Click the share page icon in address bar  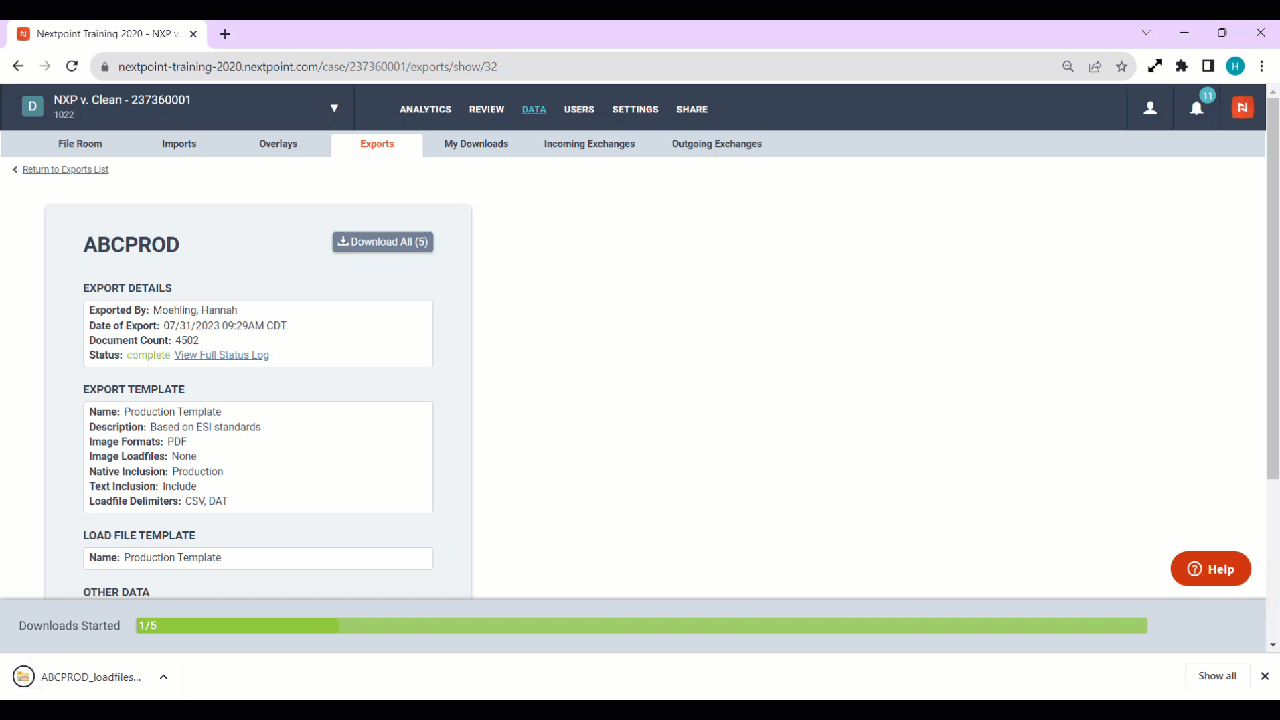pos(1095,67)
